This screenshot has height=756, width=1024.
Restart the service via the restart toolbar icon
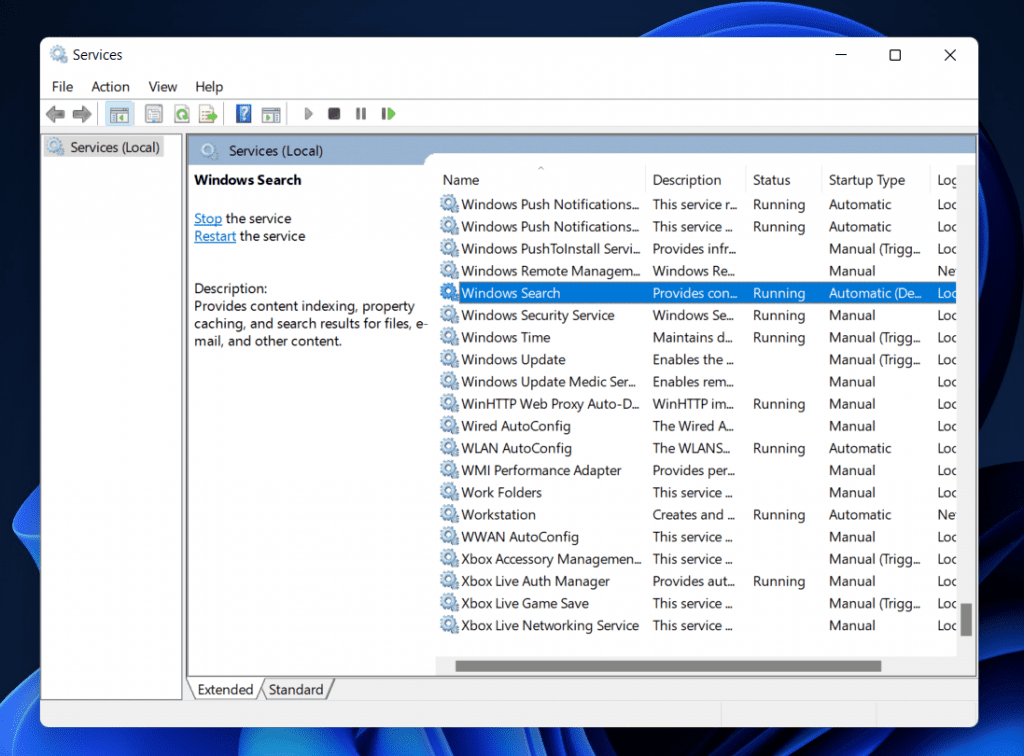pos(388,113)
